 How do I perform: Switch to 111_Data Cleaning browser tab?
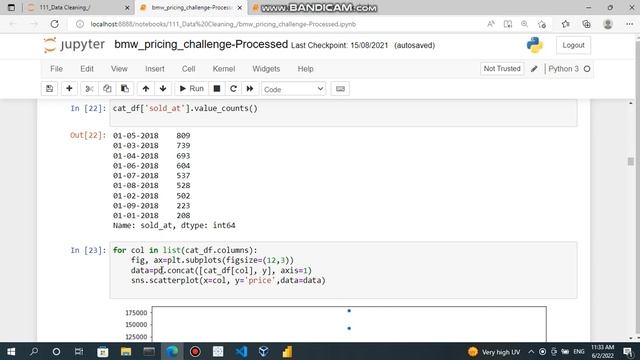click(x=78, y=8)
